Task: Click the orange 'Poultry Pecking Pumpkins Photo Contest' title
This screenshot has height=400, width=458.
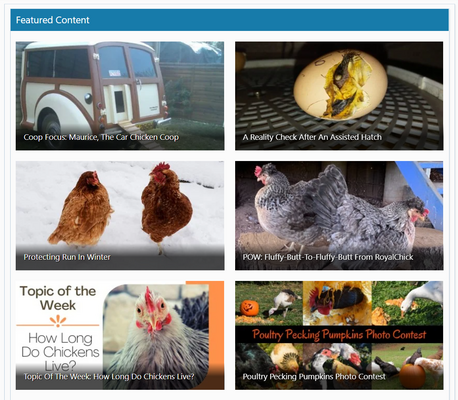Action: click(339, 334)
